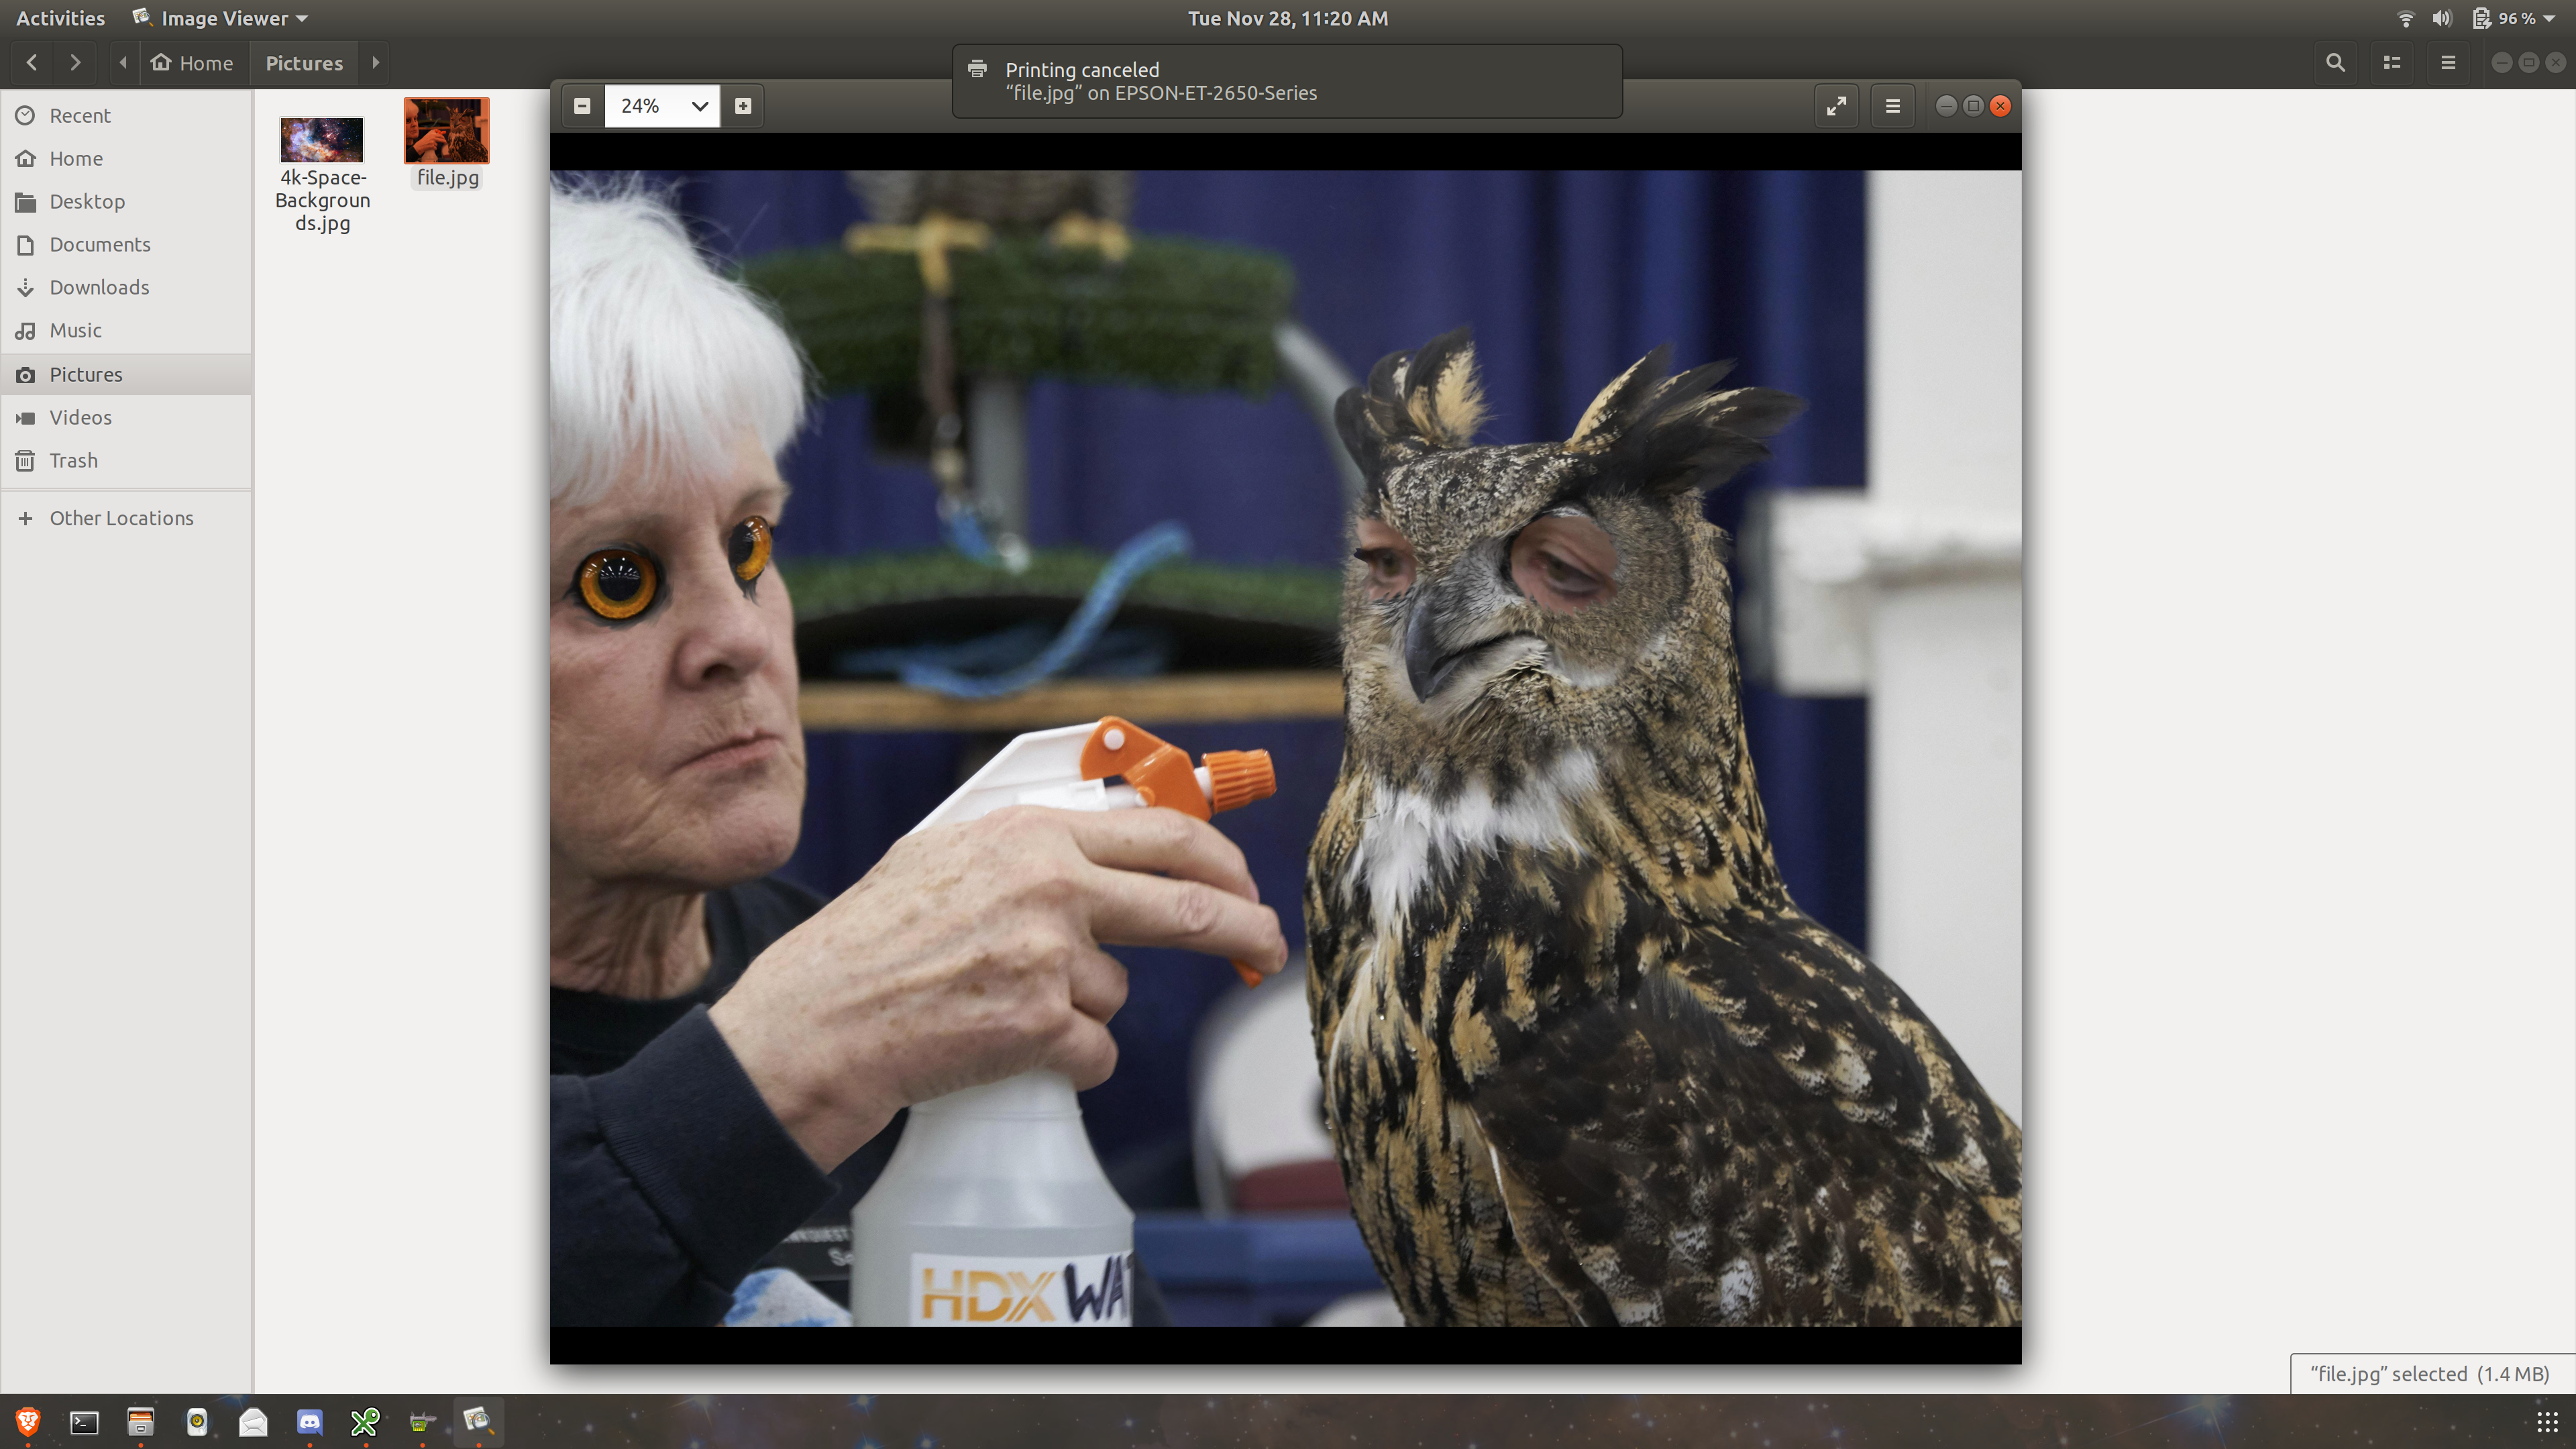Enter fullscreen mode in Image Viewer
Viewport: 2576px width, 1449px height.
[1836, 106]
